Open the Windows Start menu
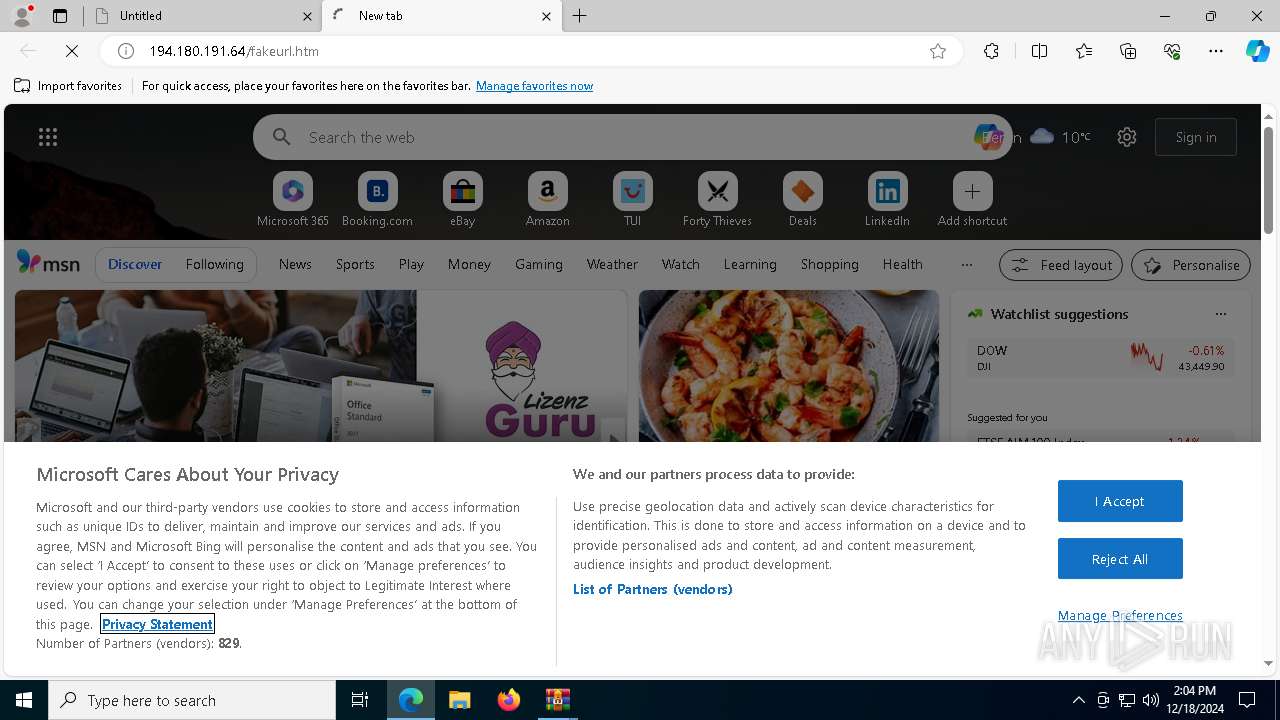 pyautogui.click(x=24, y=700)
